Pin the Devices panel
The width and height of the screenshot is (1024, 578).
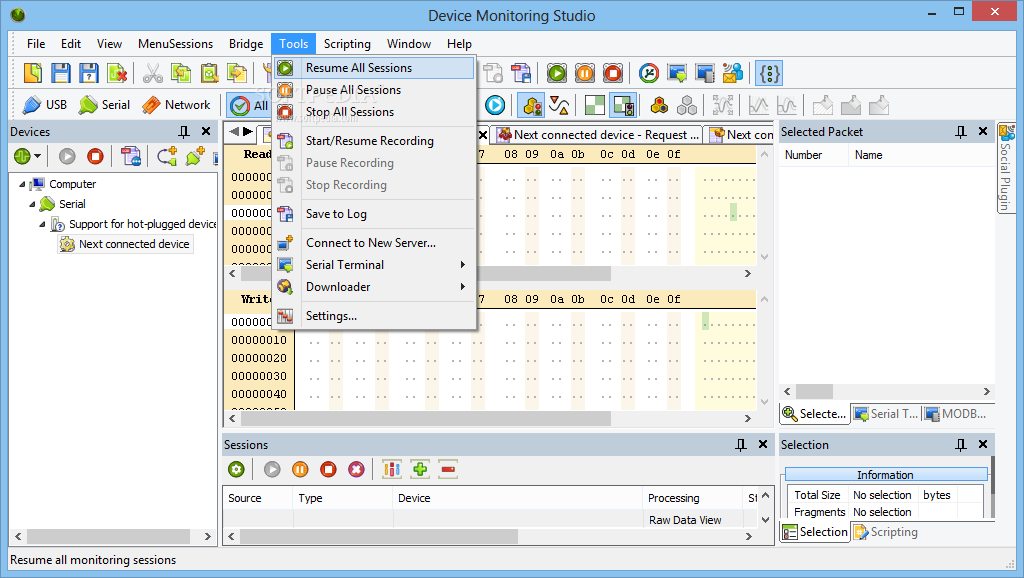(x=184, y=132)
